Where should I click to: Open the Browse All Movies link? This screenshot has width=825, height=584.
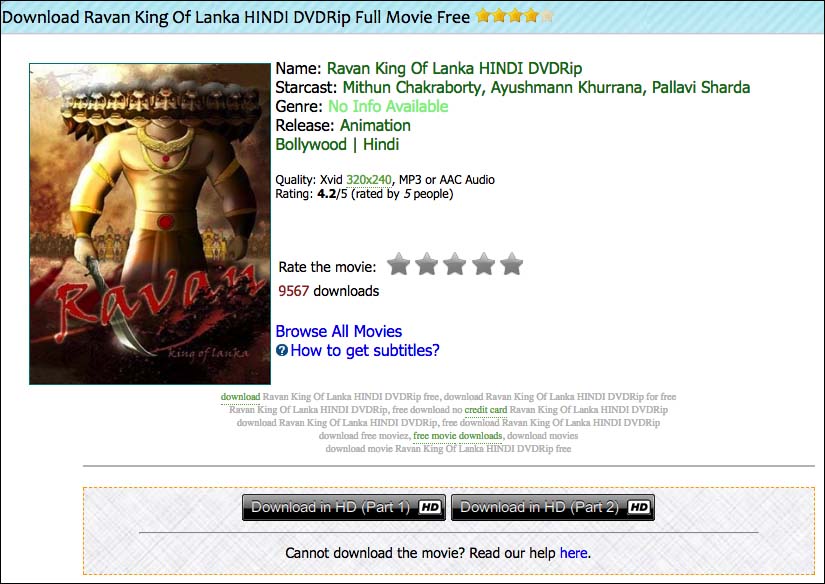338,331
